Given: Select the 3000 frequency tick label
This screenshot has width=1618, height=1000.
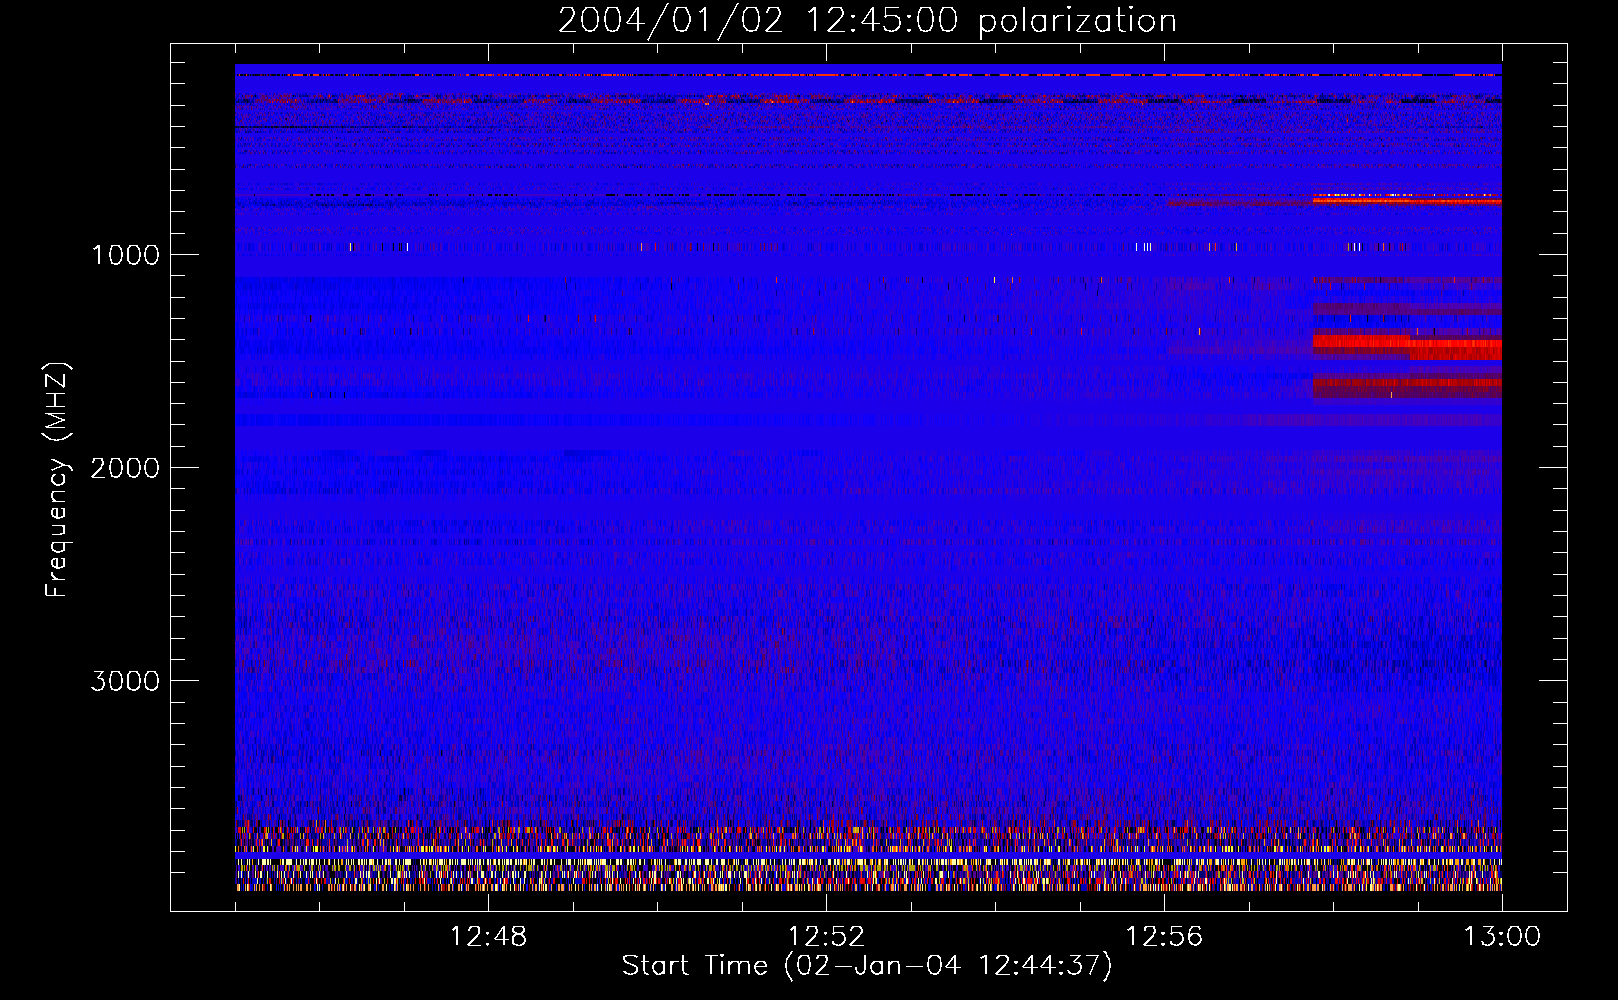Looking at the screenshot, I should (x=125, y=681).
